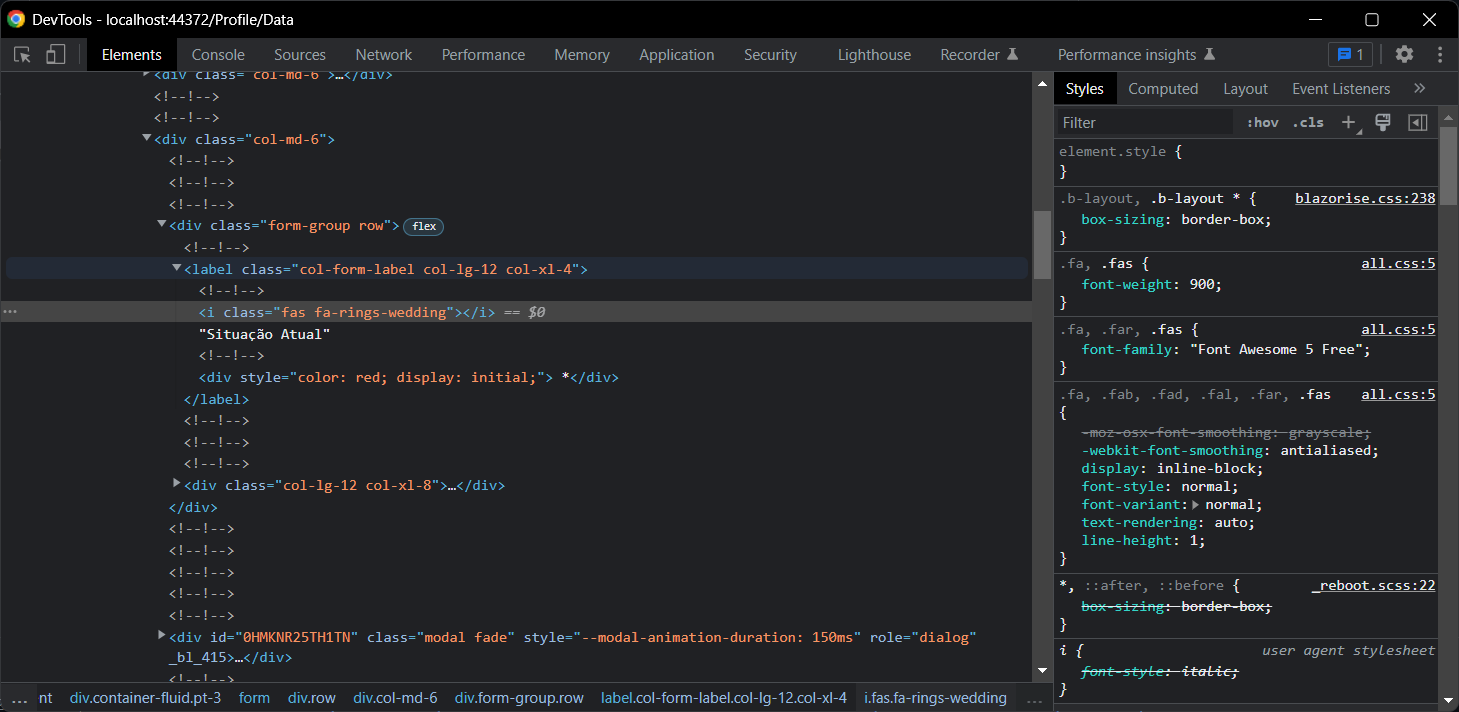This screenshot has width=1459, height=712.
Task: Switch to the Console panel
Action: (x=218, y=54)
